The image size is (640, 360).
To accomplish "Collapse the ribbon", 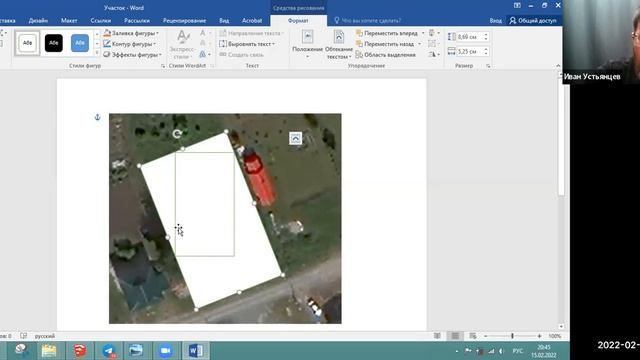I will pyautogui.click(x=558, y=66).
